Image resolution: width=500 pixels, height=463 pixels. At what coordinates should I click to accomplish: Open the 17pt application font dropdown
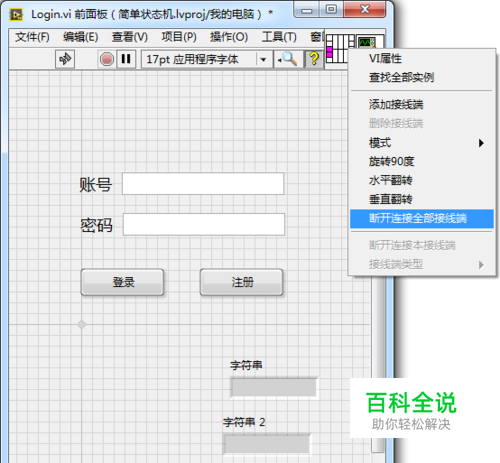click(207, 59)
